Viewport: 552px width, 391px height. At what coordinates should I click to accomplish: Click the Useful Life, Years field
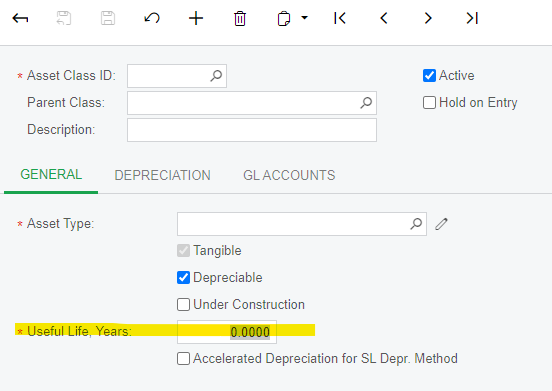pyautogui.click(x=227, y=332)
